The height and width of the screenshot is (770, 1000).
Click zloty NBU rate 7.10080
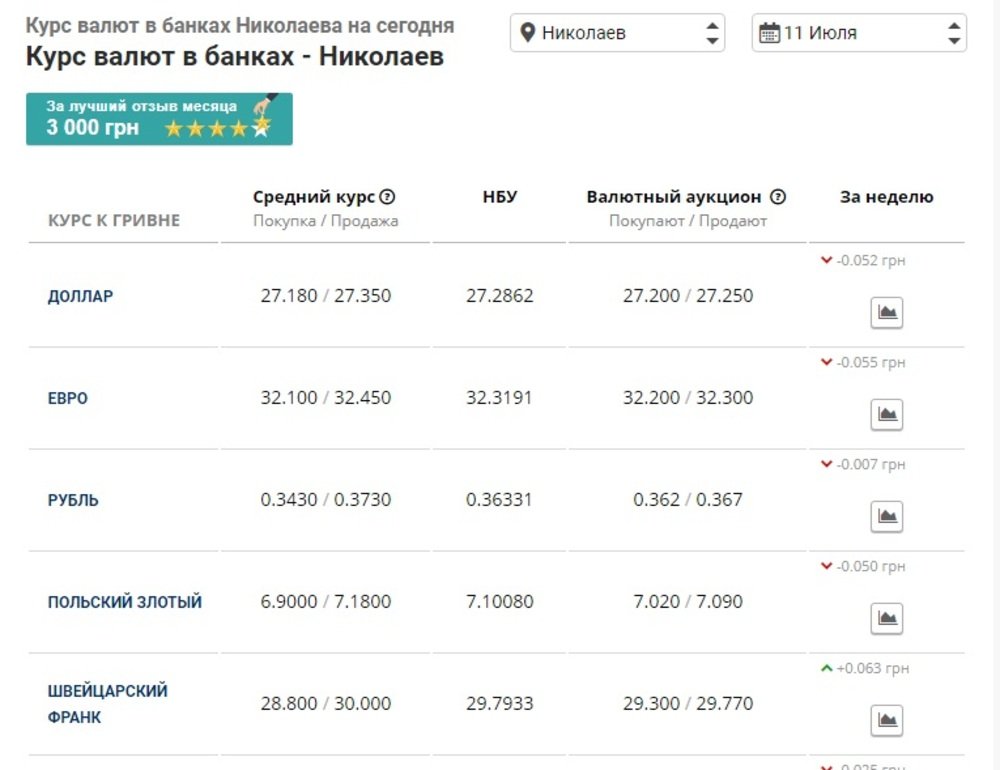pyautogui.click(x=499, y=601)
